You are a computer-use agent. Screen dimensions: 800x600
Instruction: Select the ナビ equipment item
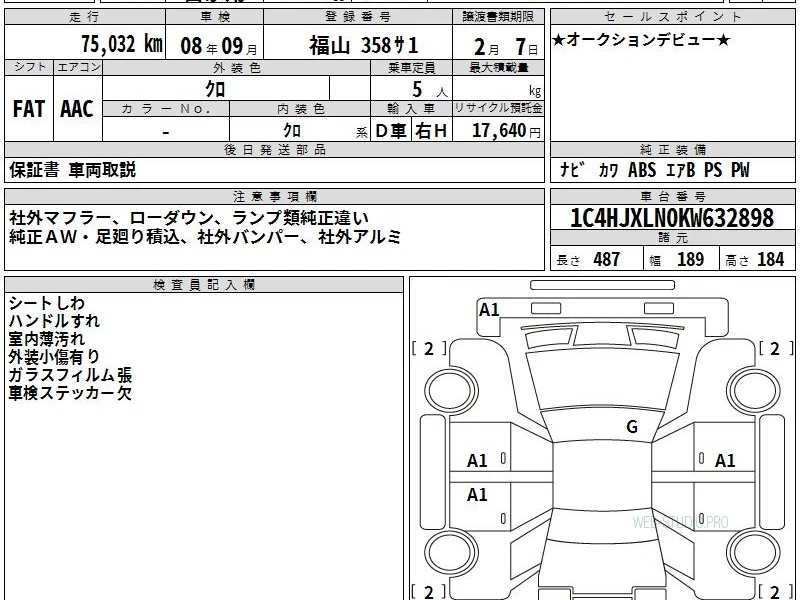[x=571, y=169]
